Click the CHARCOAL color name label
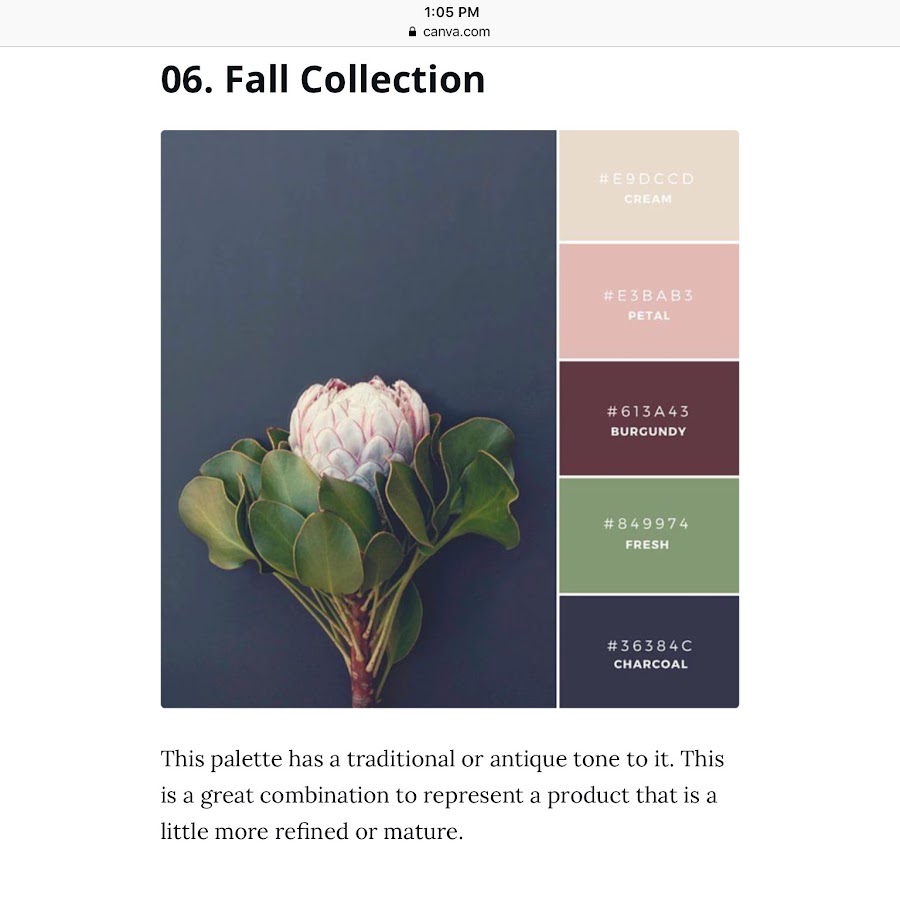This screenshot has width=900, height=900. click(x=650, y=664)
